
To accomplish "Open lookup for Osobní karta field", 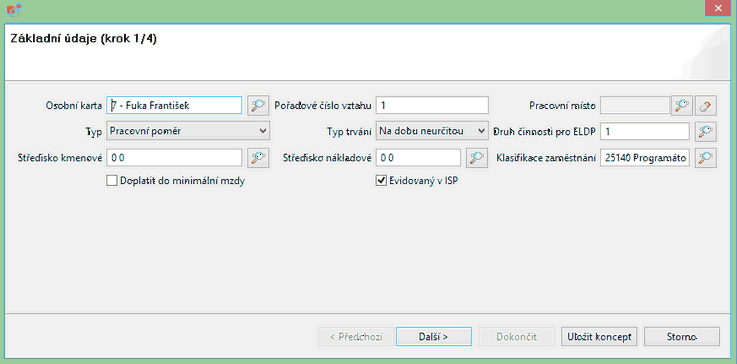I will pos(258,105).
